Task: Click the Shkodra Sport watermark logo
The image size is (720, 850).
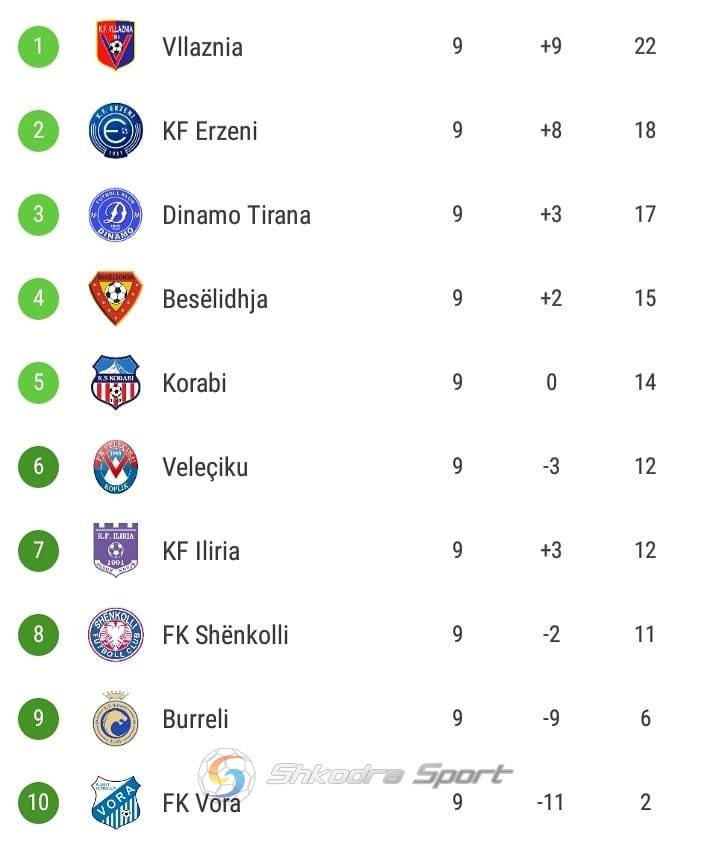Action: (355, 774)
